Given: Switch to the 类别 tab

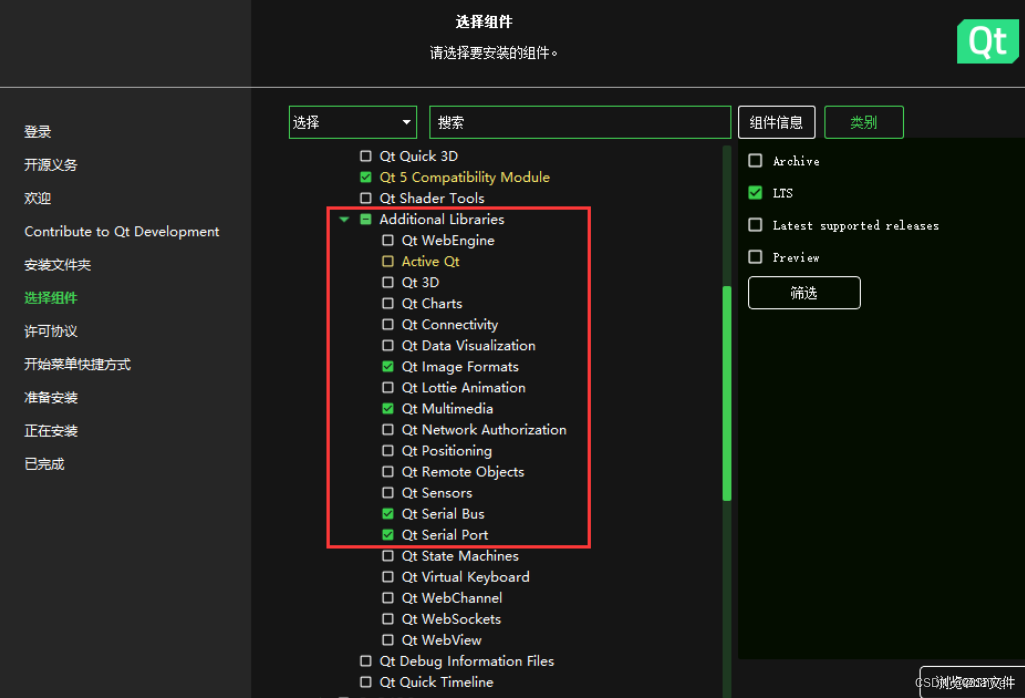Looking at the screenshot, I should (x=864, y=122).
